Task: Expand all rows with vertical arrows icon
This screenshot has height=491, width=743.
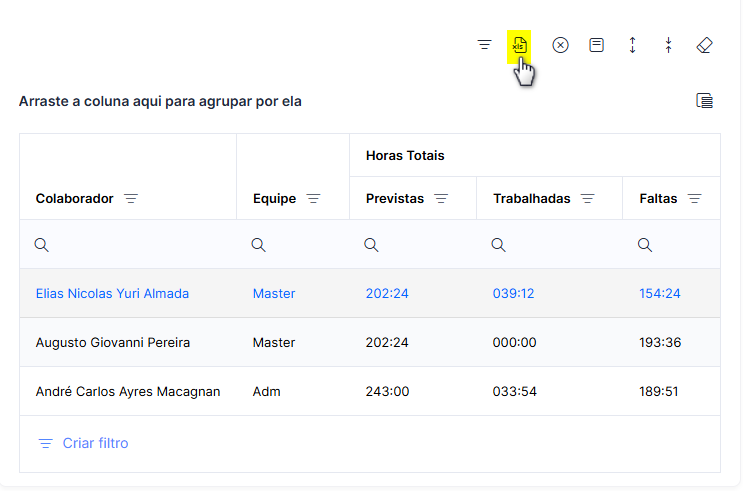Action: click(x=633, y=45)
